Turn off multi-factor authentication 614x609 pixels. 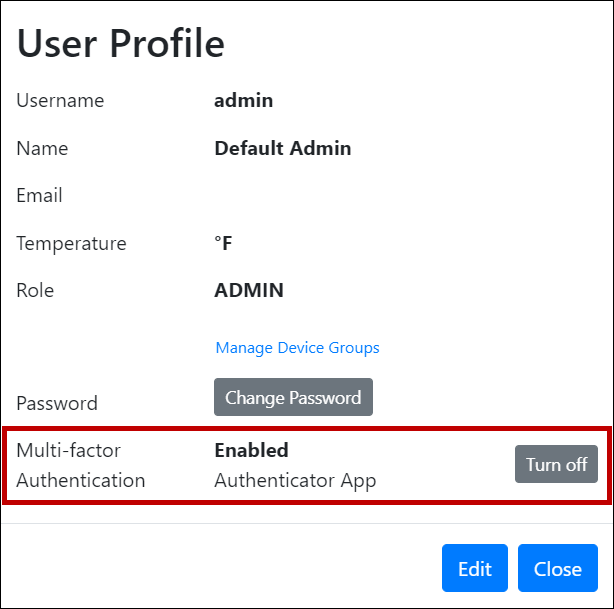tap(556, 465)
